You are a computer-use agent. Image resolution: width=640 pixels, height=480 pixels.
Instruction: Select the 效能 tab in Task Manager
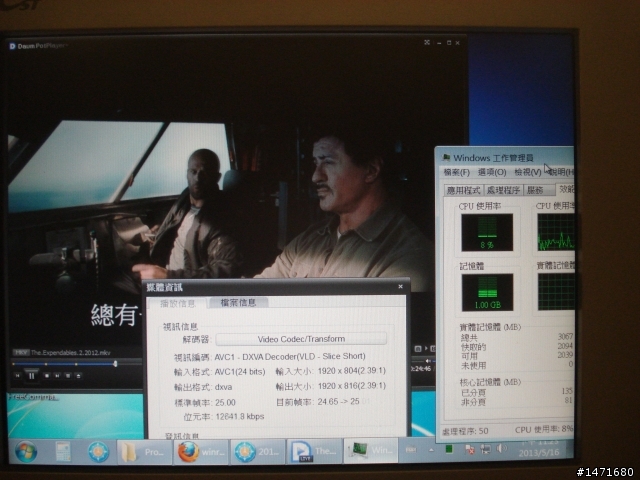pos(566,189)
